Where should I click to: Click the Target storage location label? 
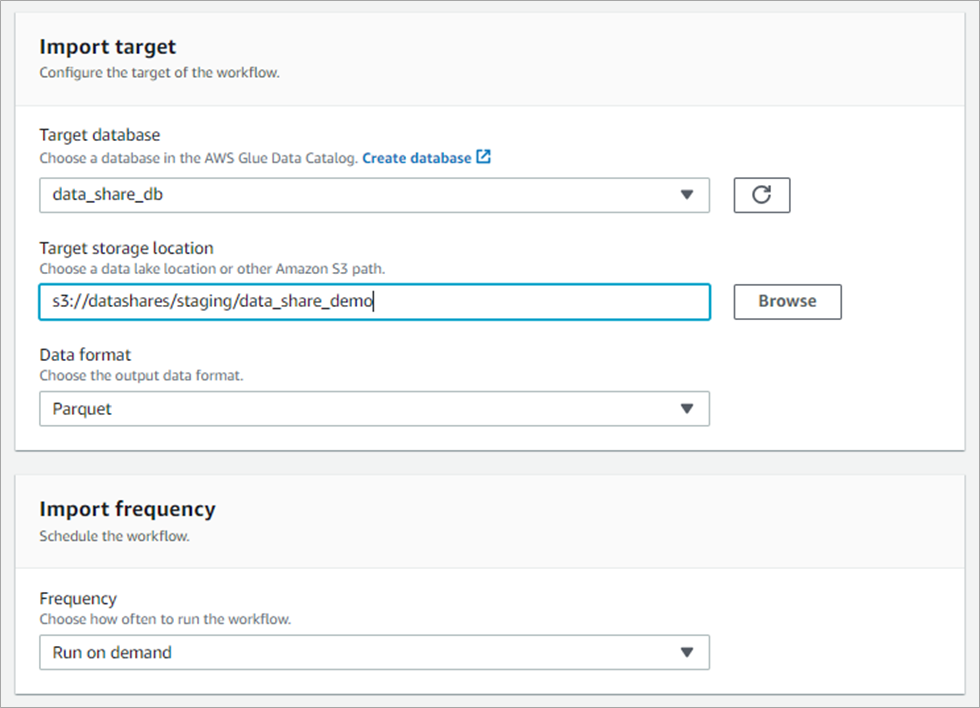tap(126, 248)
